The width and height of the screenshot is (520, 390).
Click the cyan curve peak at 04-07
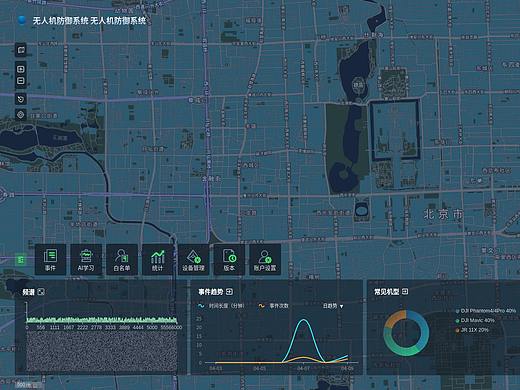click(303, 320)
